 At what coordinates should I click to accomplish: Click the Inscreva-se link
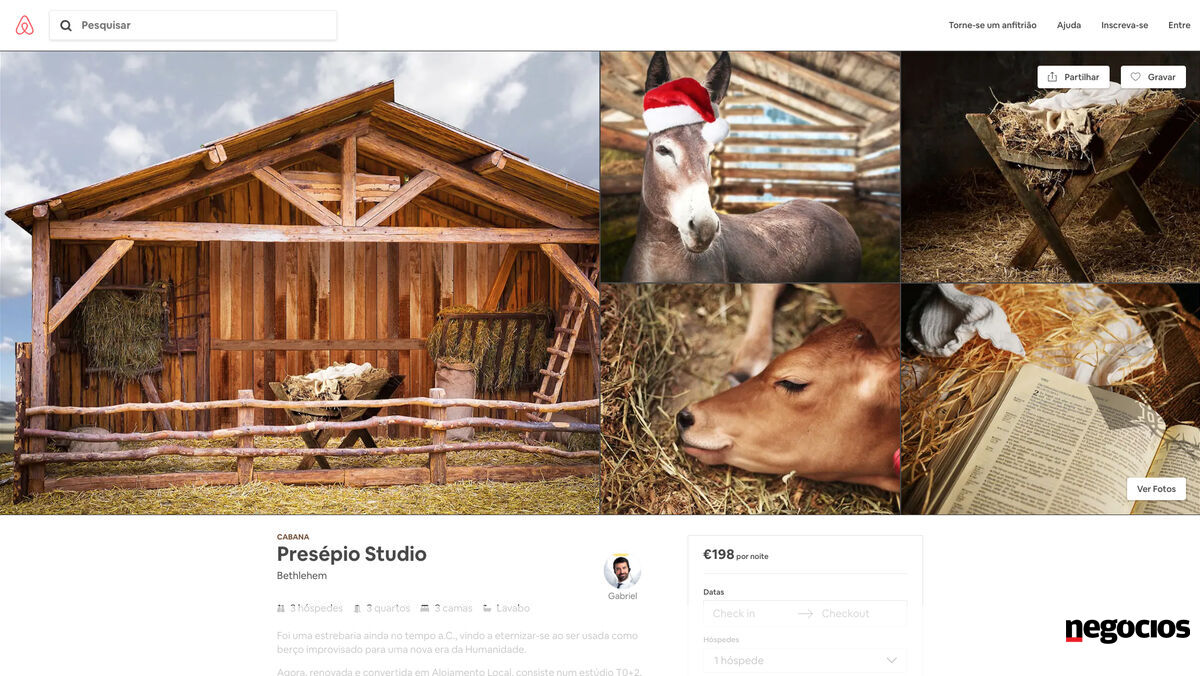[x=1124, y=25]
